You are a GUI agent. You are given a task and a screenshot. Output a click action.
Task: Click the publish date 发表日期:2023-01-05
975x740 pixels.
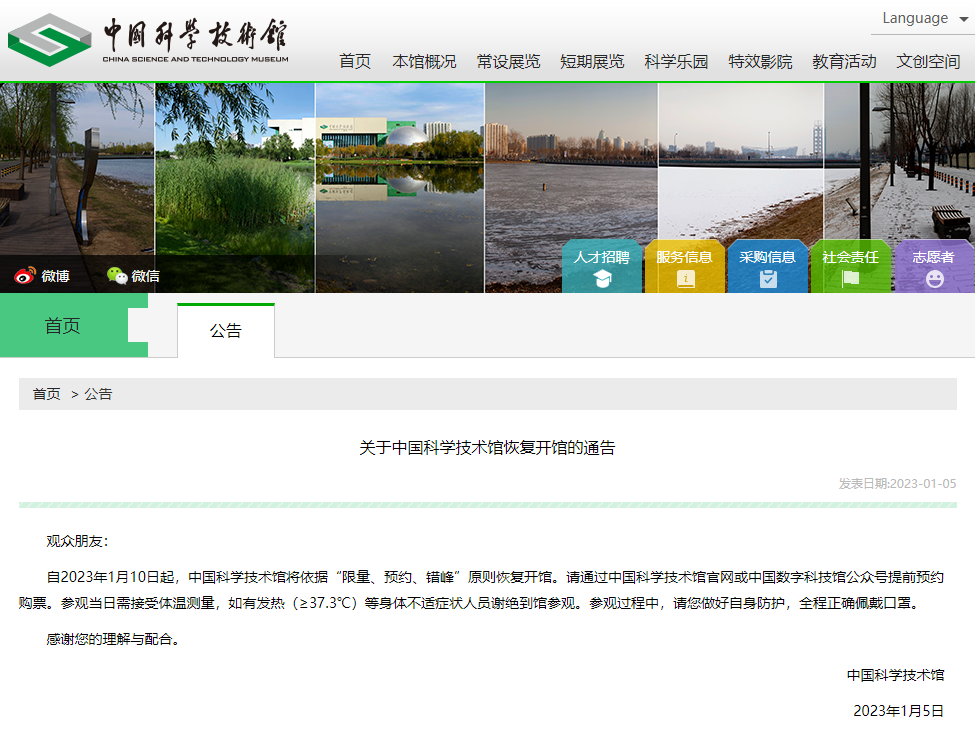click(x=897, y=483)
